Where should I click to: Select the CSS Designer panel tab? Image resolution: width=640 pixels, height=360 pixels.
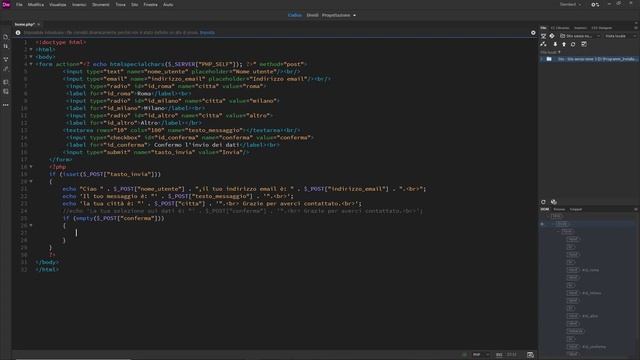click(602, 28)
